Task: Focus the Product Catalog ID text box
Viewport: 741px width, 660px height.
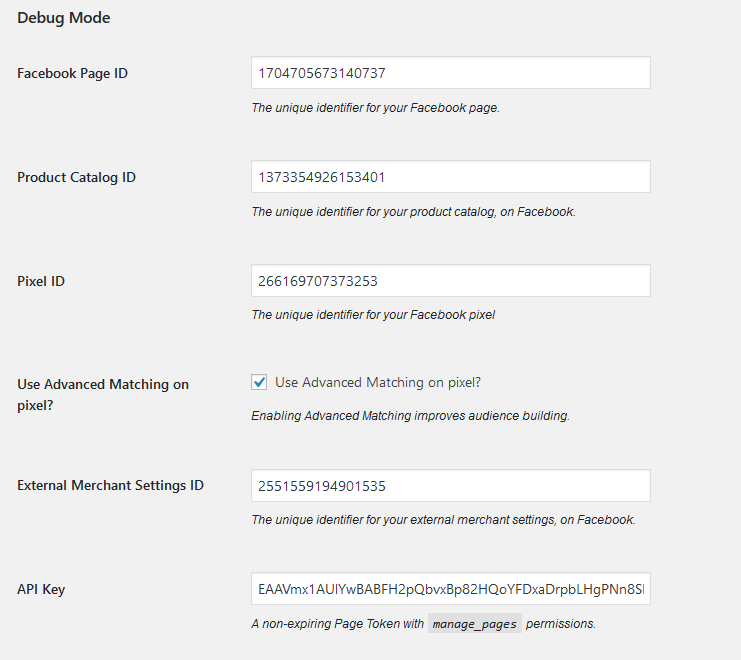Action: pos(450,177)
